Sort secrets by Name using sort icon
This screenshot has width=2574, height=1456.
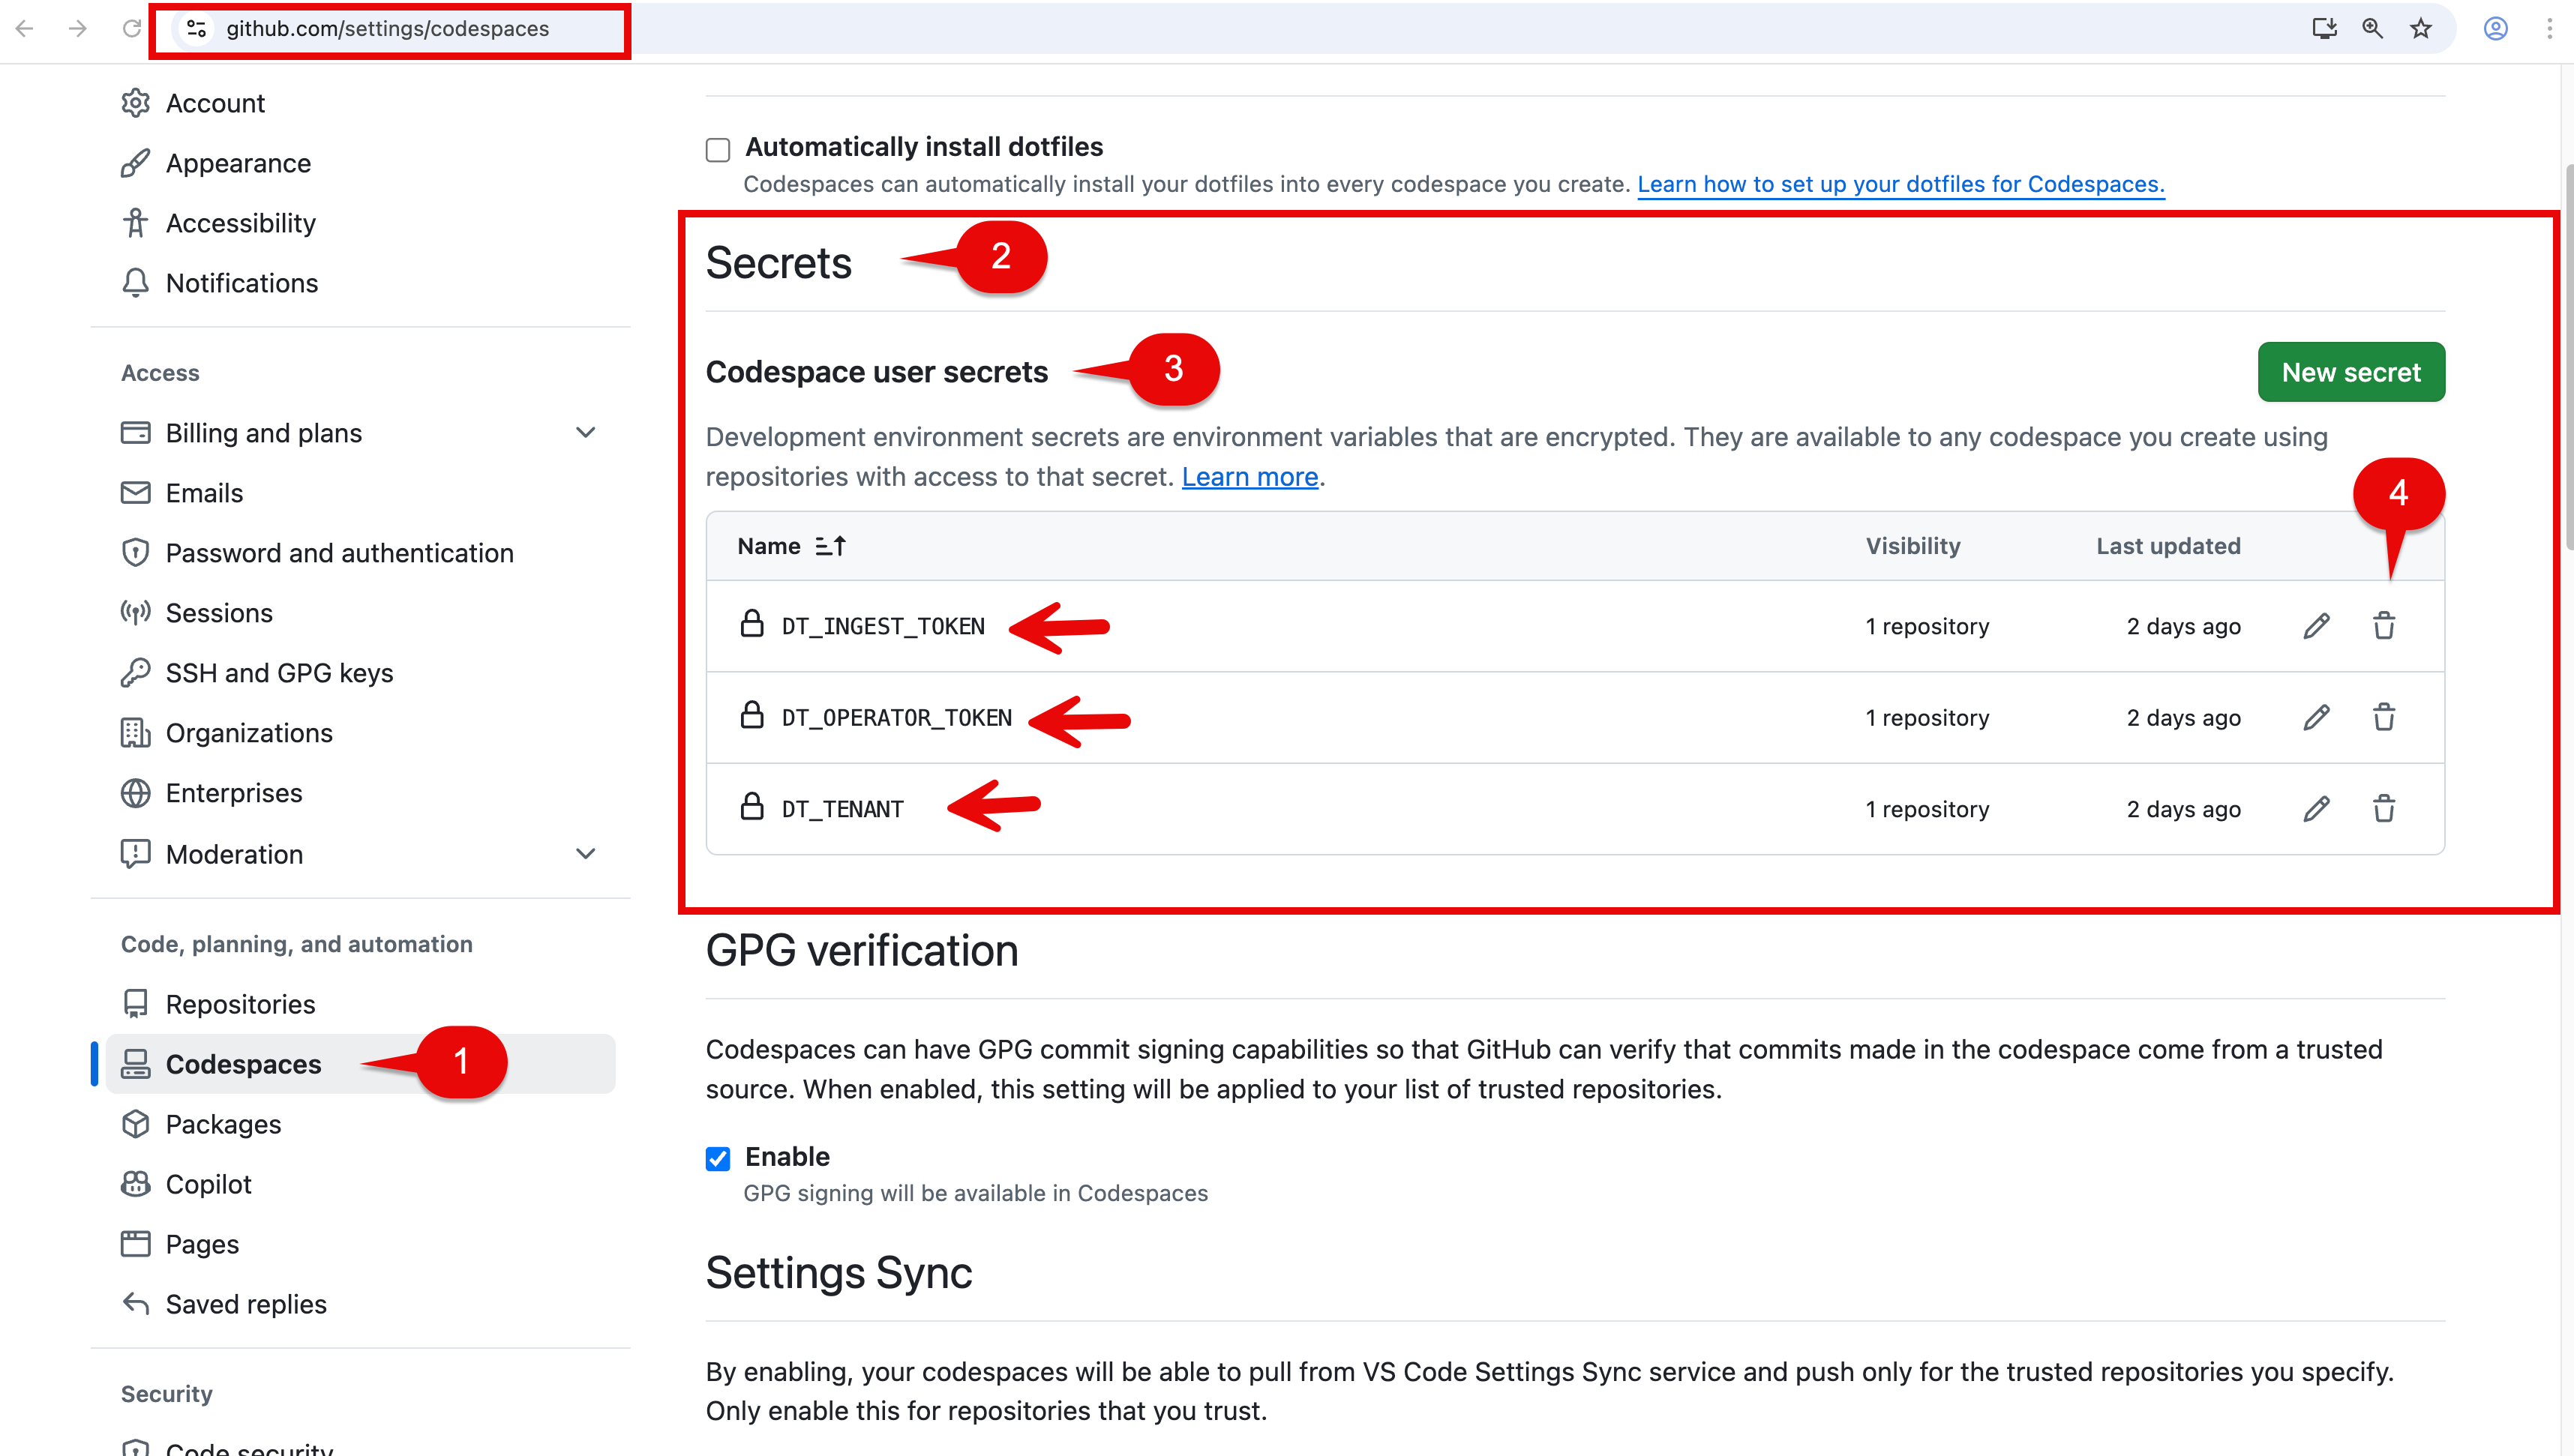tap(830, 546)
